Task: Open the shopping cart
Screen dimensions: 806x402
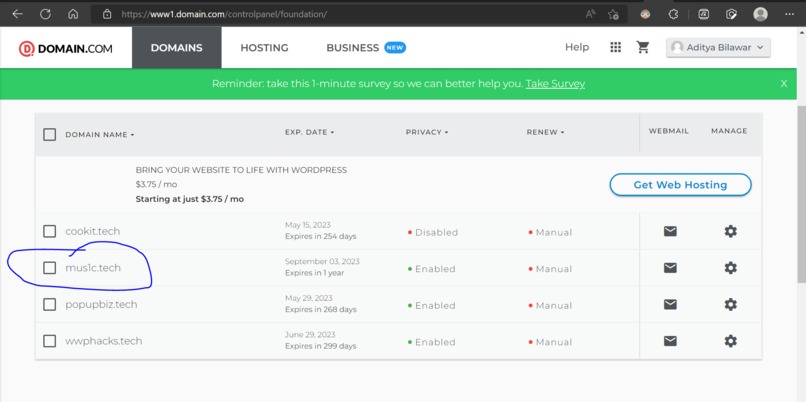Action: pos(643,47)
